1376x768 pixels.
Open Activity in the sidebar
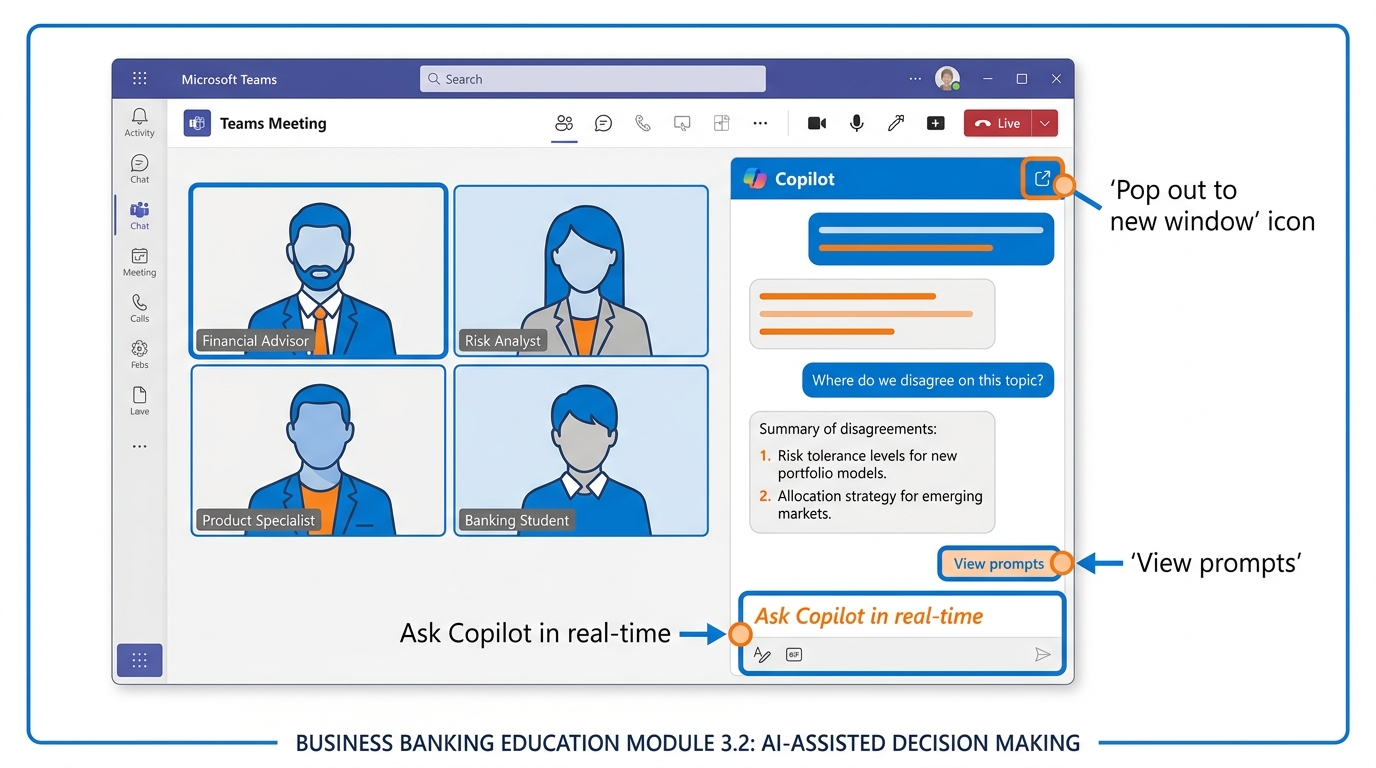pos(139,123)
